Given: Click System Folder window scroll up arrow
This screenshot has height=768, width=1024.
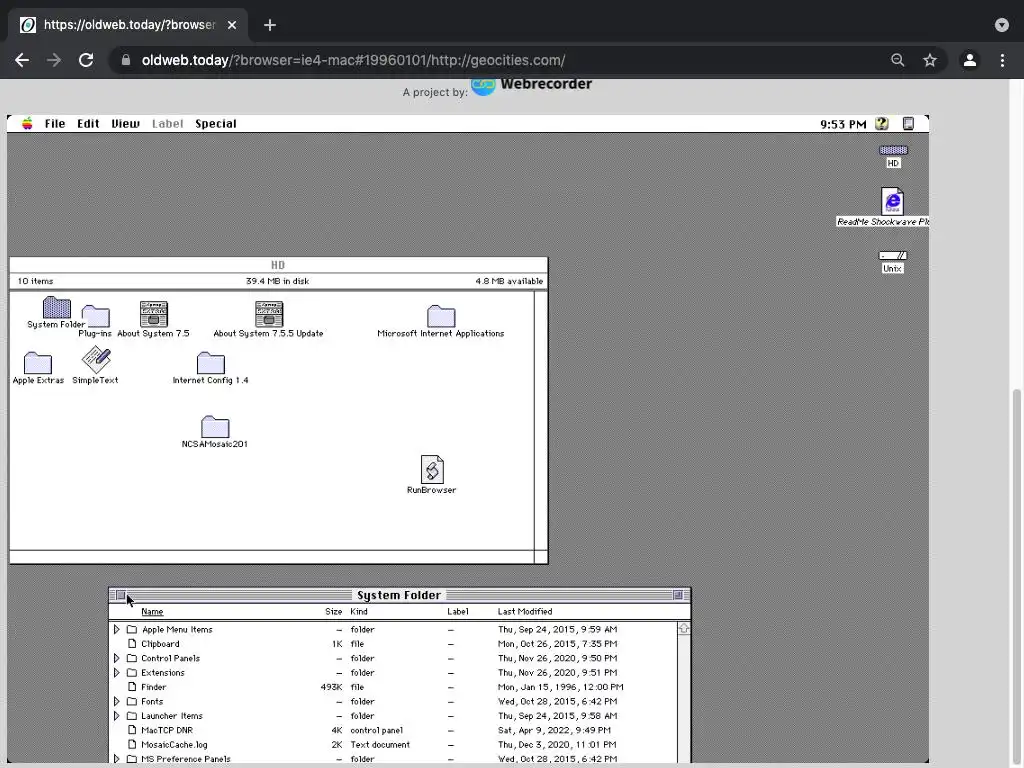Looking at the screenshot, I should [684, 629].
